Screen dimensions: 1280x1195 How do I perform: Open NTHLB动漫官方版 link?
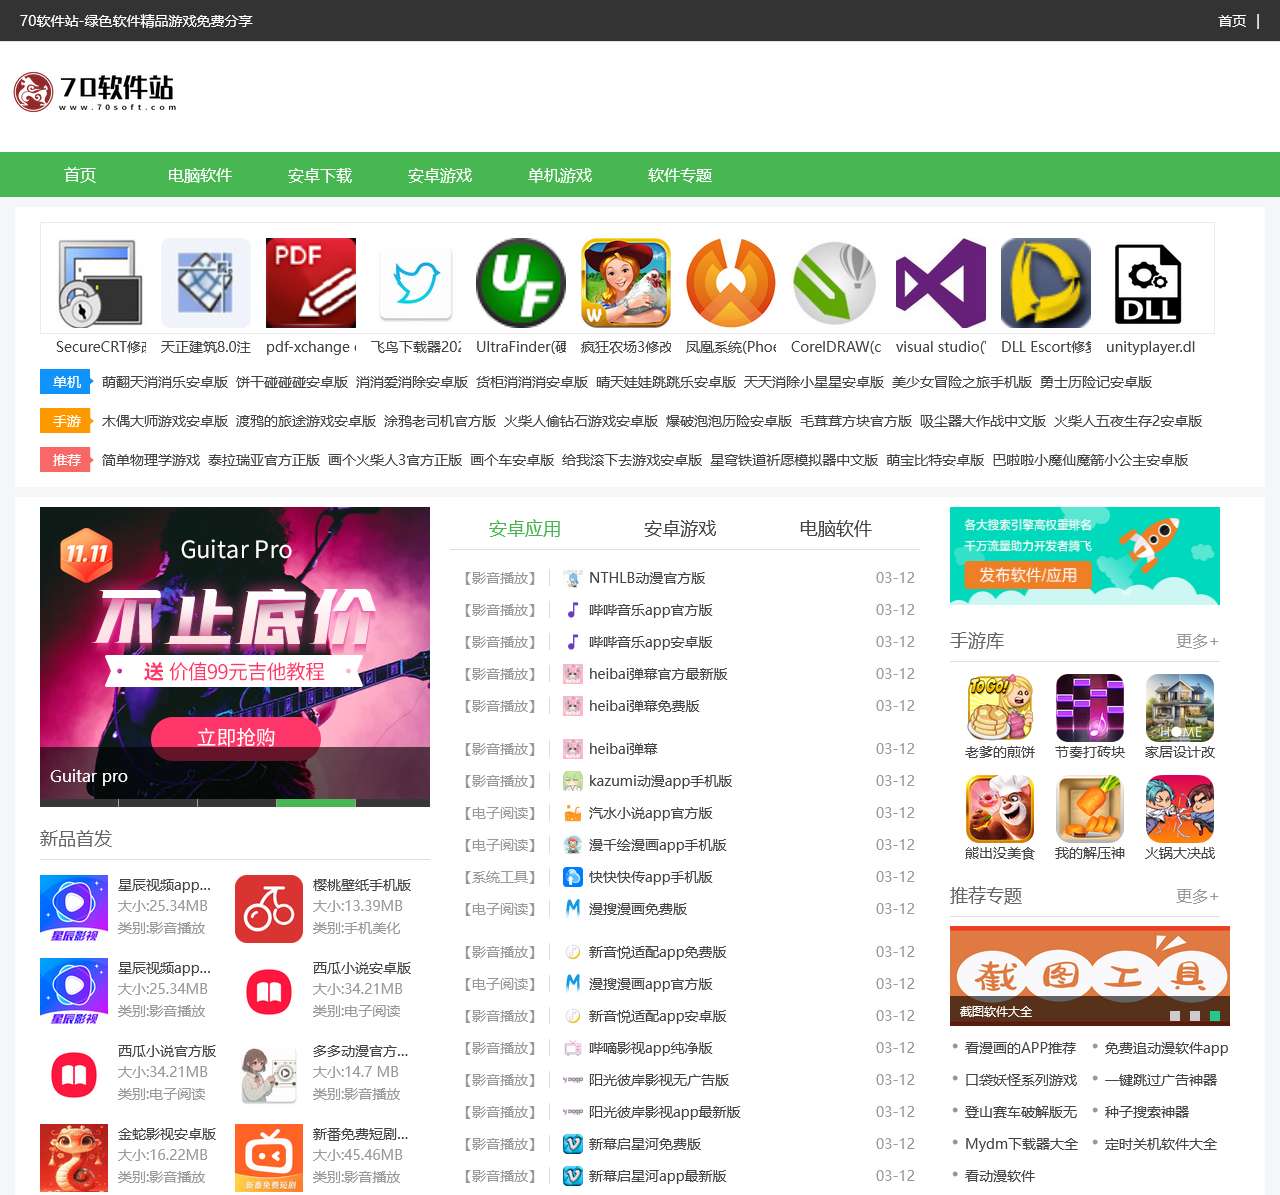647,578
